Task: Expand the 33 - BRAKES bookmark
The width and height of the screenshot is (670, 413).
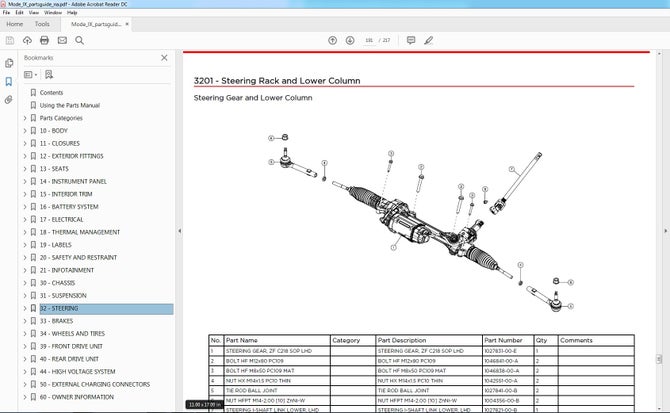Action: click(25, 321)
